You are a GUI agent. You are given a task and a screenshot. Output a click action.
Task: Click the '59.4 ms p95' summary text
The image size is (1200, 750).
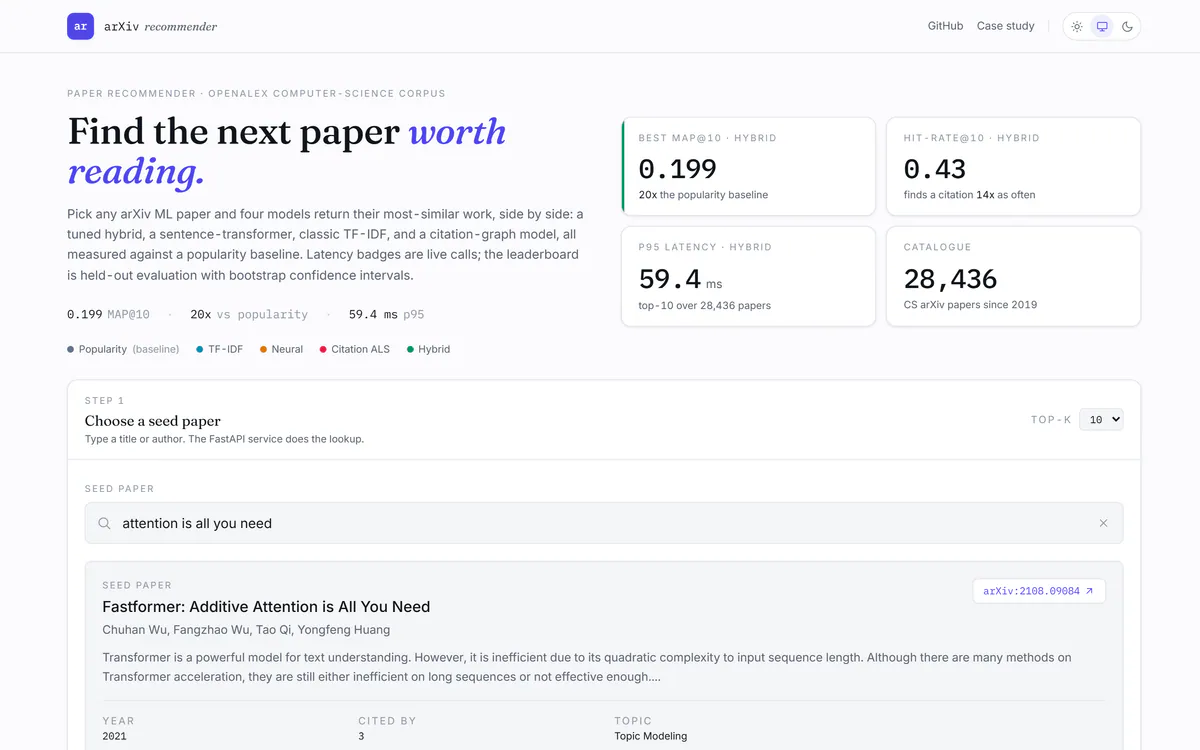386,314
